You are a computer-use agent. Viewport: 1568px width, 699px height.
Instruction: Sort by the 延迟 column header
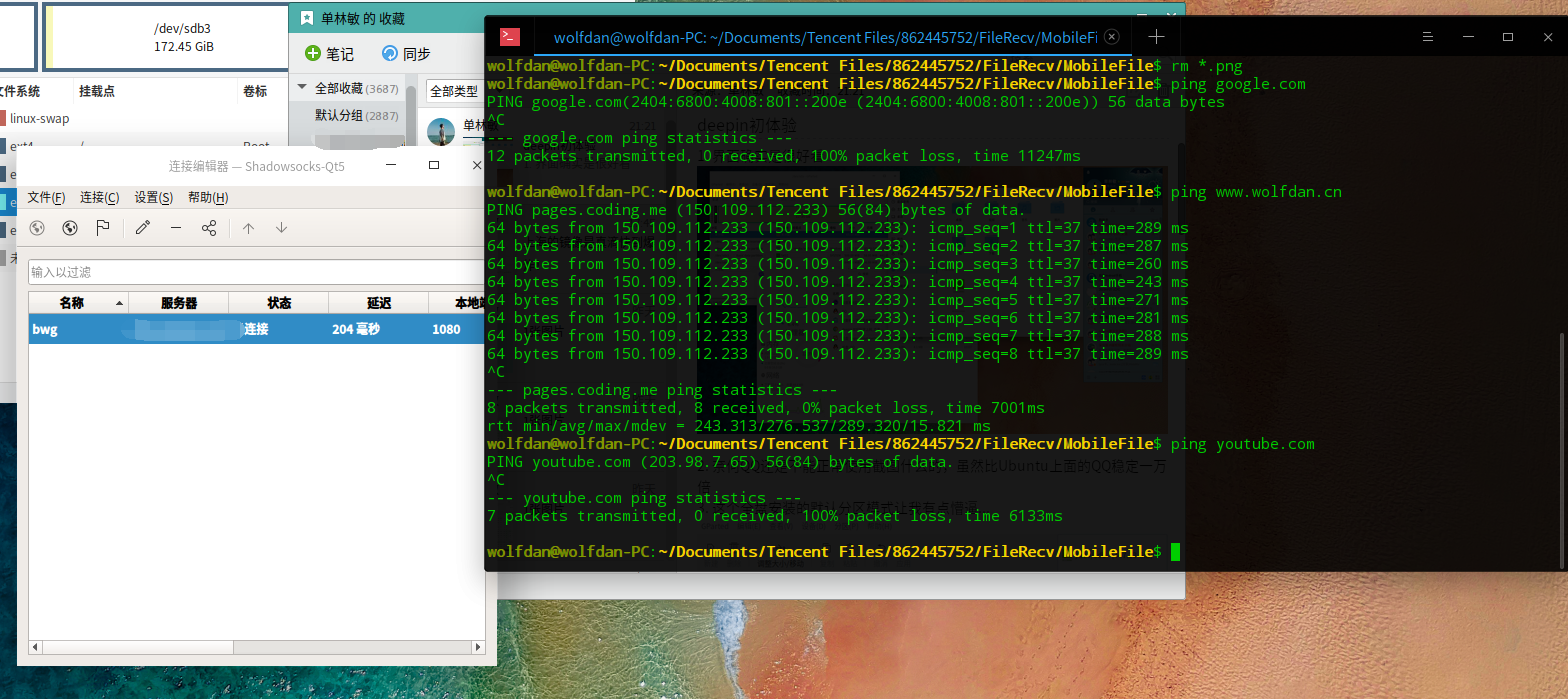click(x=379, y=303)
